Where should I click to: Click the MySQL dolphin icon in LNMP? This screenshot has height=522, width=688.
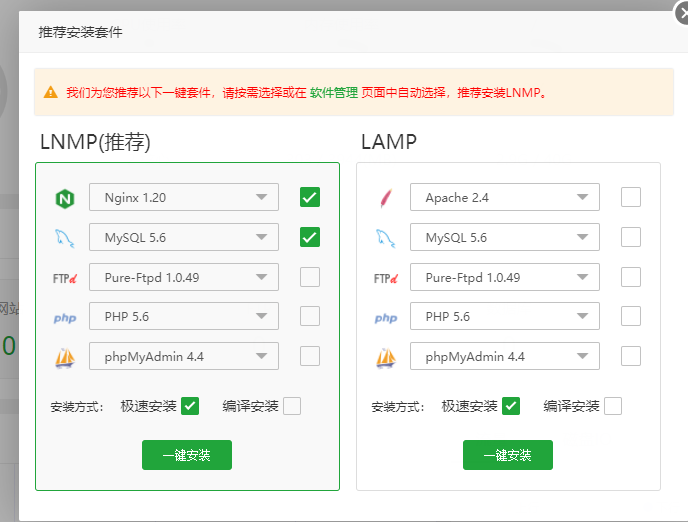coord(65,238)
